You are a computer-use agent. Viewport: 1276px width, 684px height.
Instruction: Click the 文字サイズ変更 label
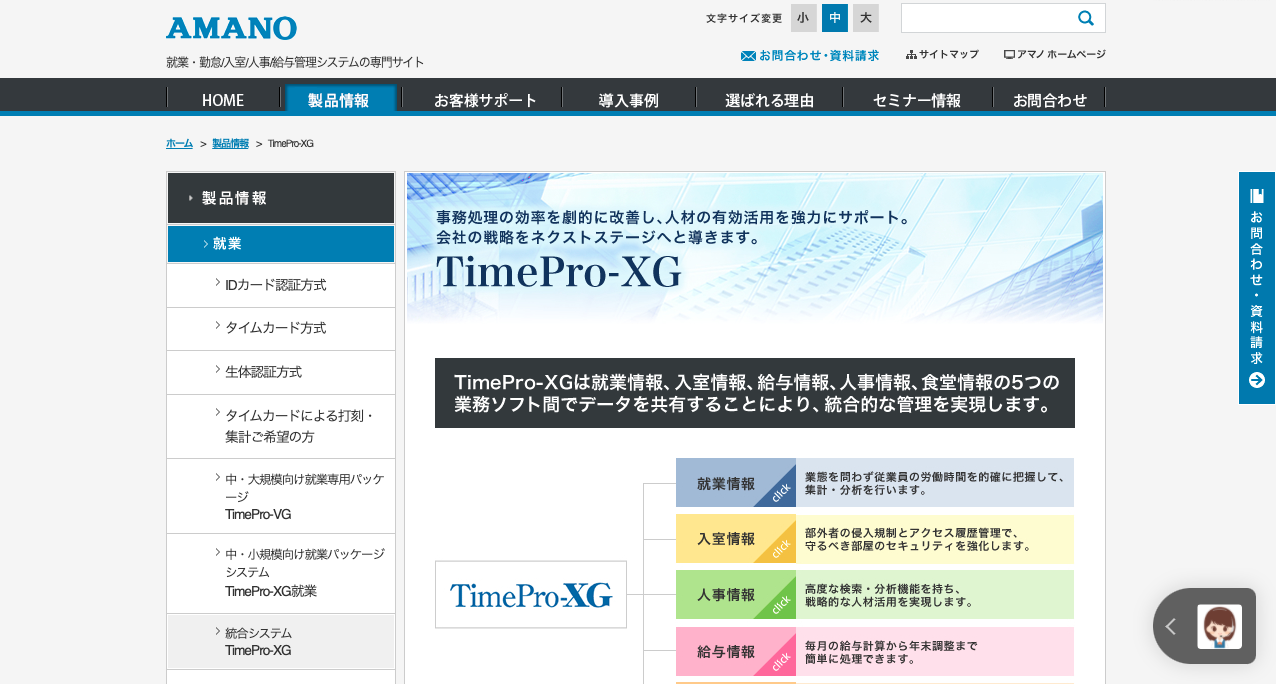(x=744, y=18)
